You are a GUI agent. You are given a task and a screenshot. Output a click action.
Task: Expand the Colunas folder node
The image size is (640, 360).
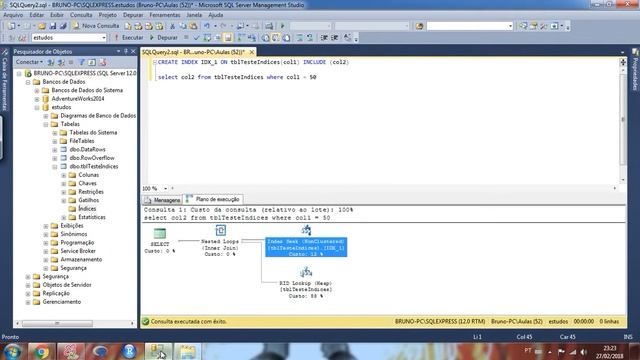point(64,175)
